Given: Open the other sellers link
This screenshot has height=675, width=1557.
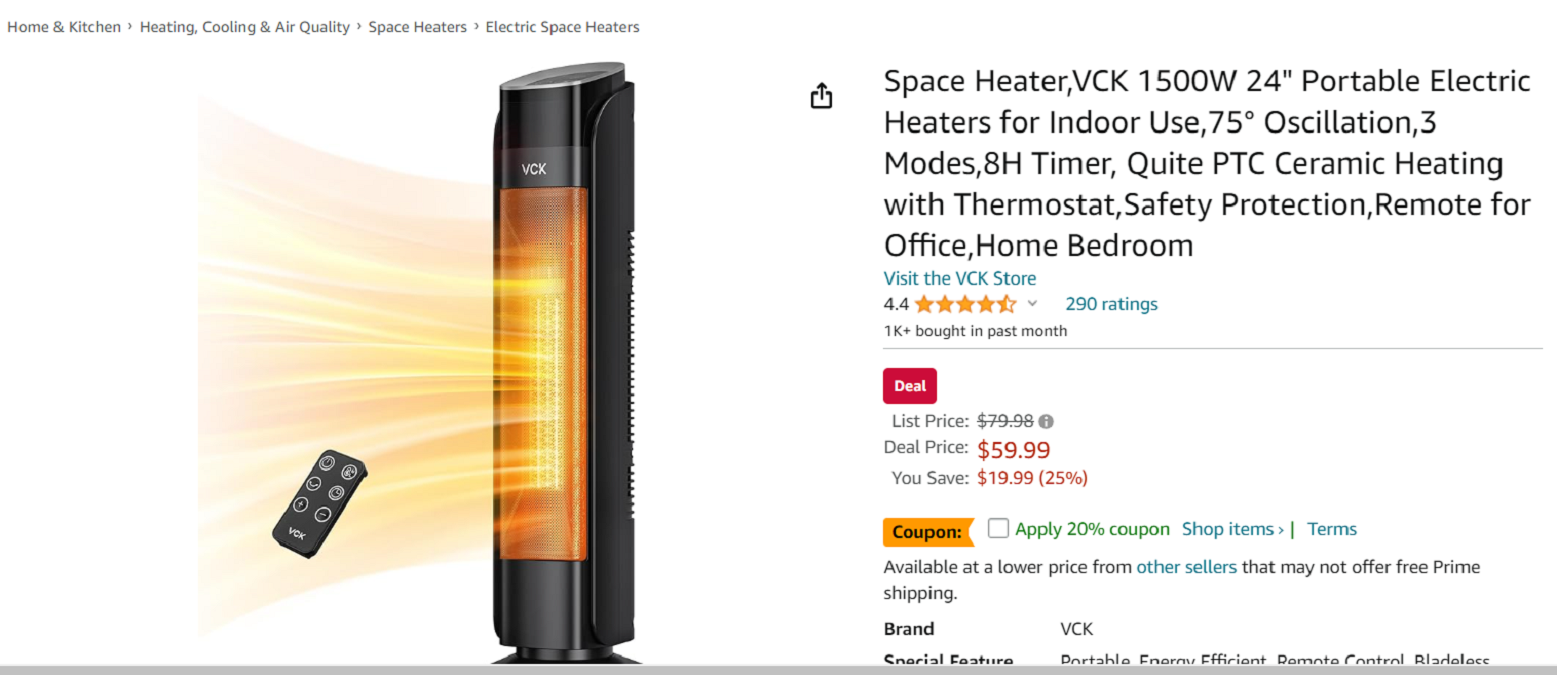Looking at the screenshot, I should click(x=1186, y=566).
